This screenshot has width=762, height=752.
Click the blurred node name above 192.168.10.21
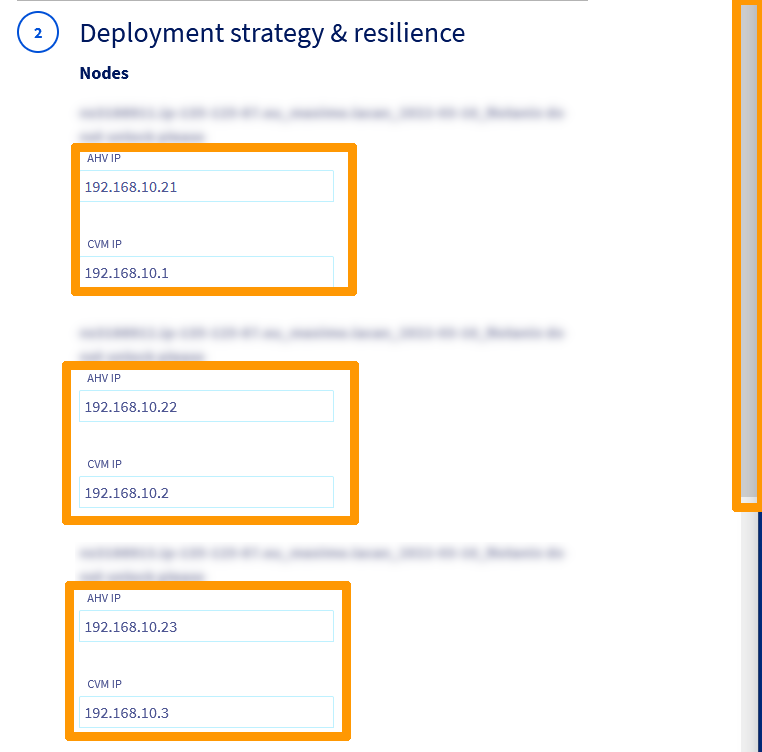pyautogui.click(x=321, y=114)
